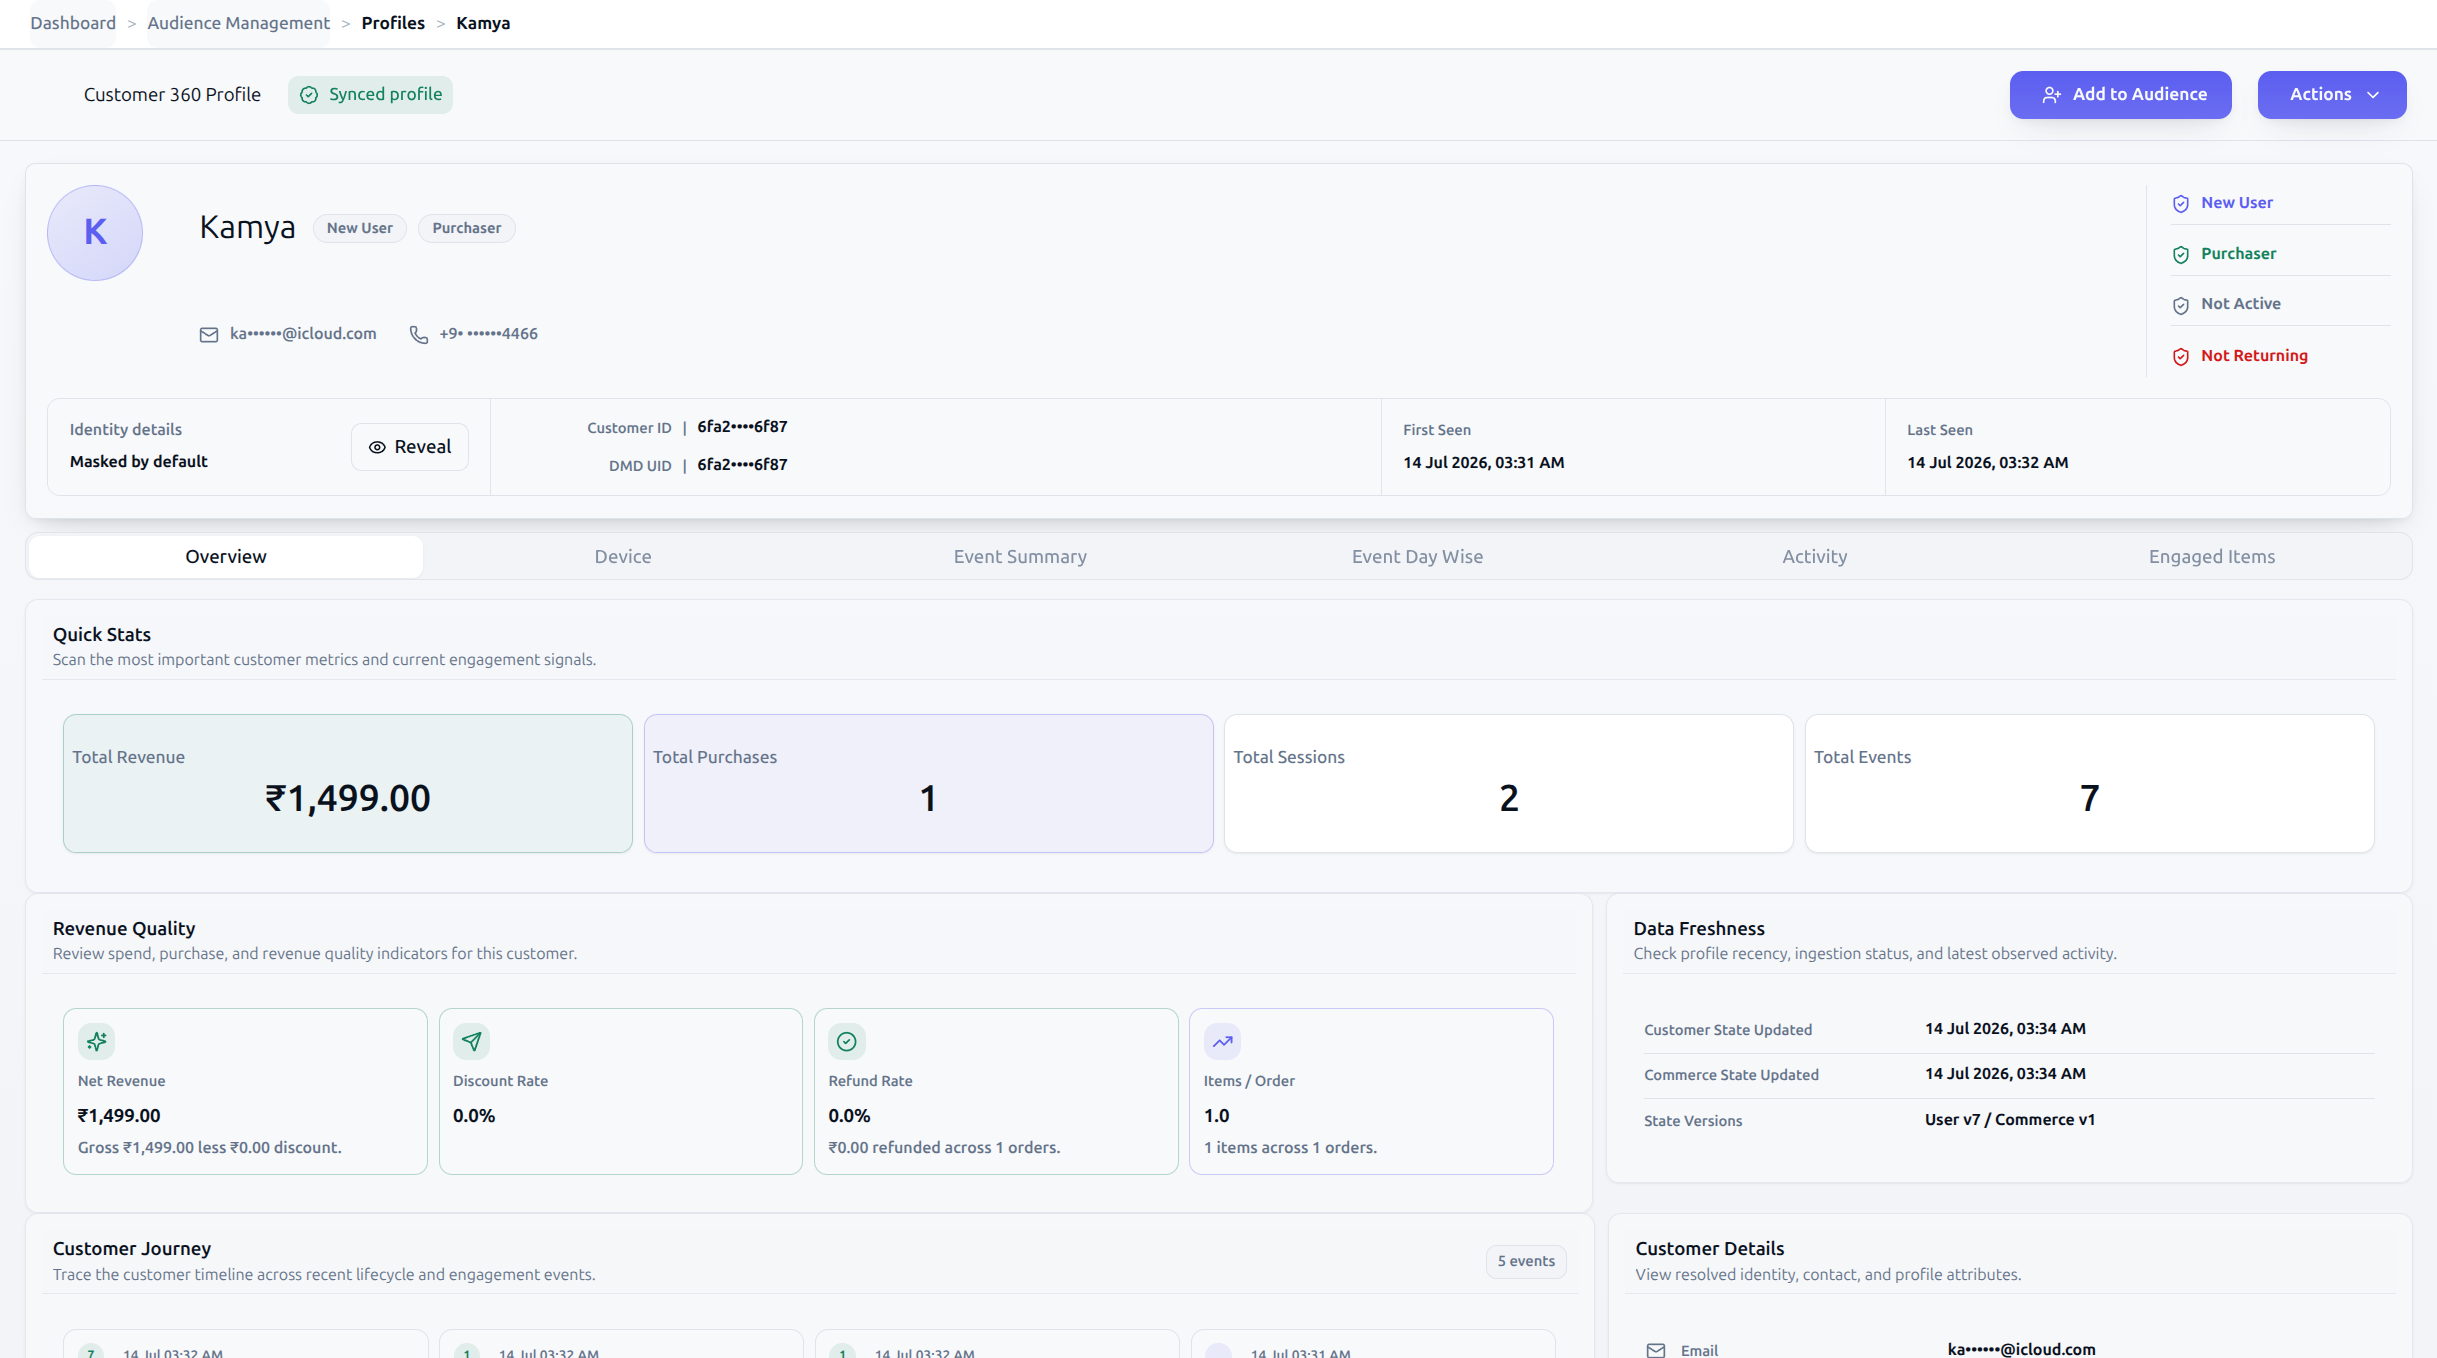This screenshot has width=2437, height=1358.
Task: Click the shield icon next to Not Active
Action: tap(2181, 305)
